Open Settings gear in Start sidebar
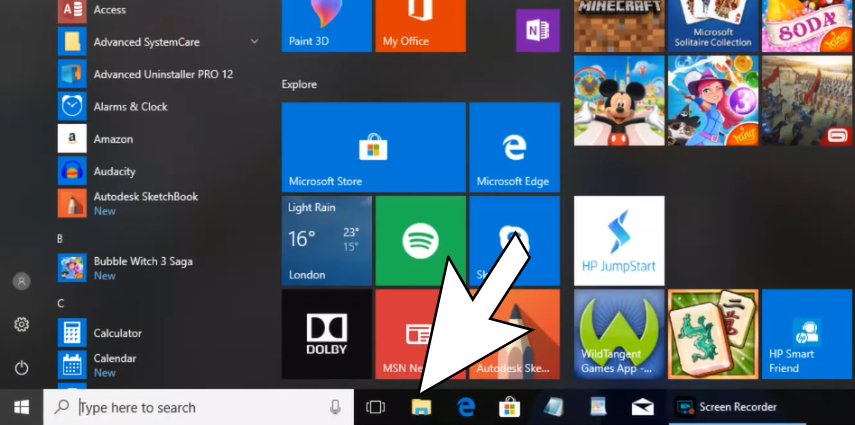The width and height of the screenshot is (855, 425). point(21,325)
